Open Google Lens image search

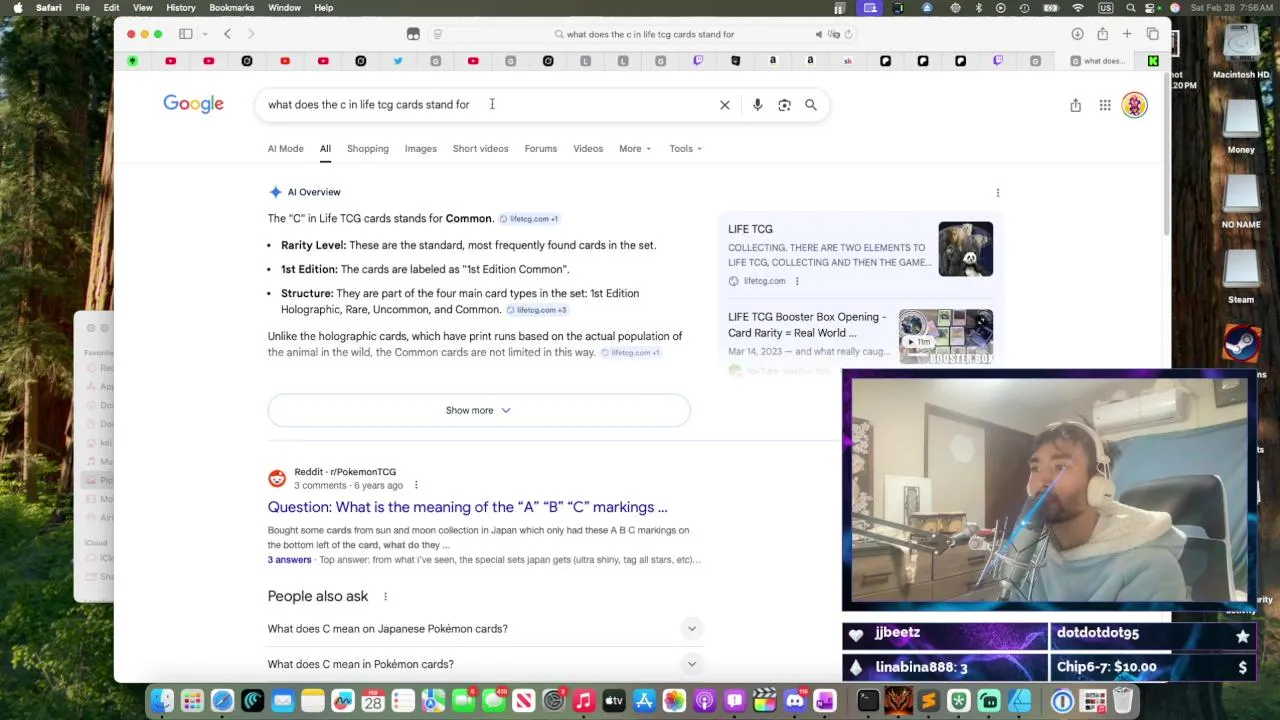(x=784, y=104)
